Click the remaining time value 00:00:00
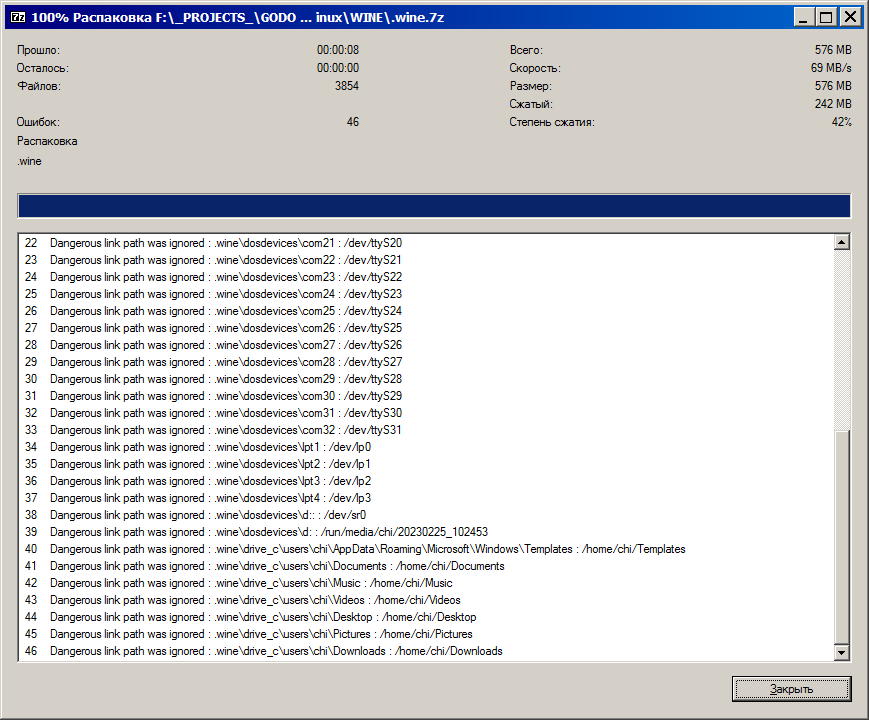869x720 pixels. (x=338, y=68)
